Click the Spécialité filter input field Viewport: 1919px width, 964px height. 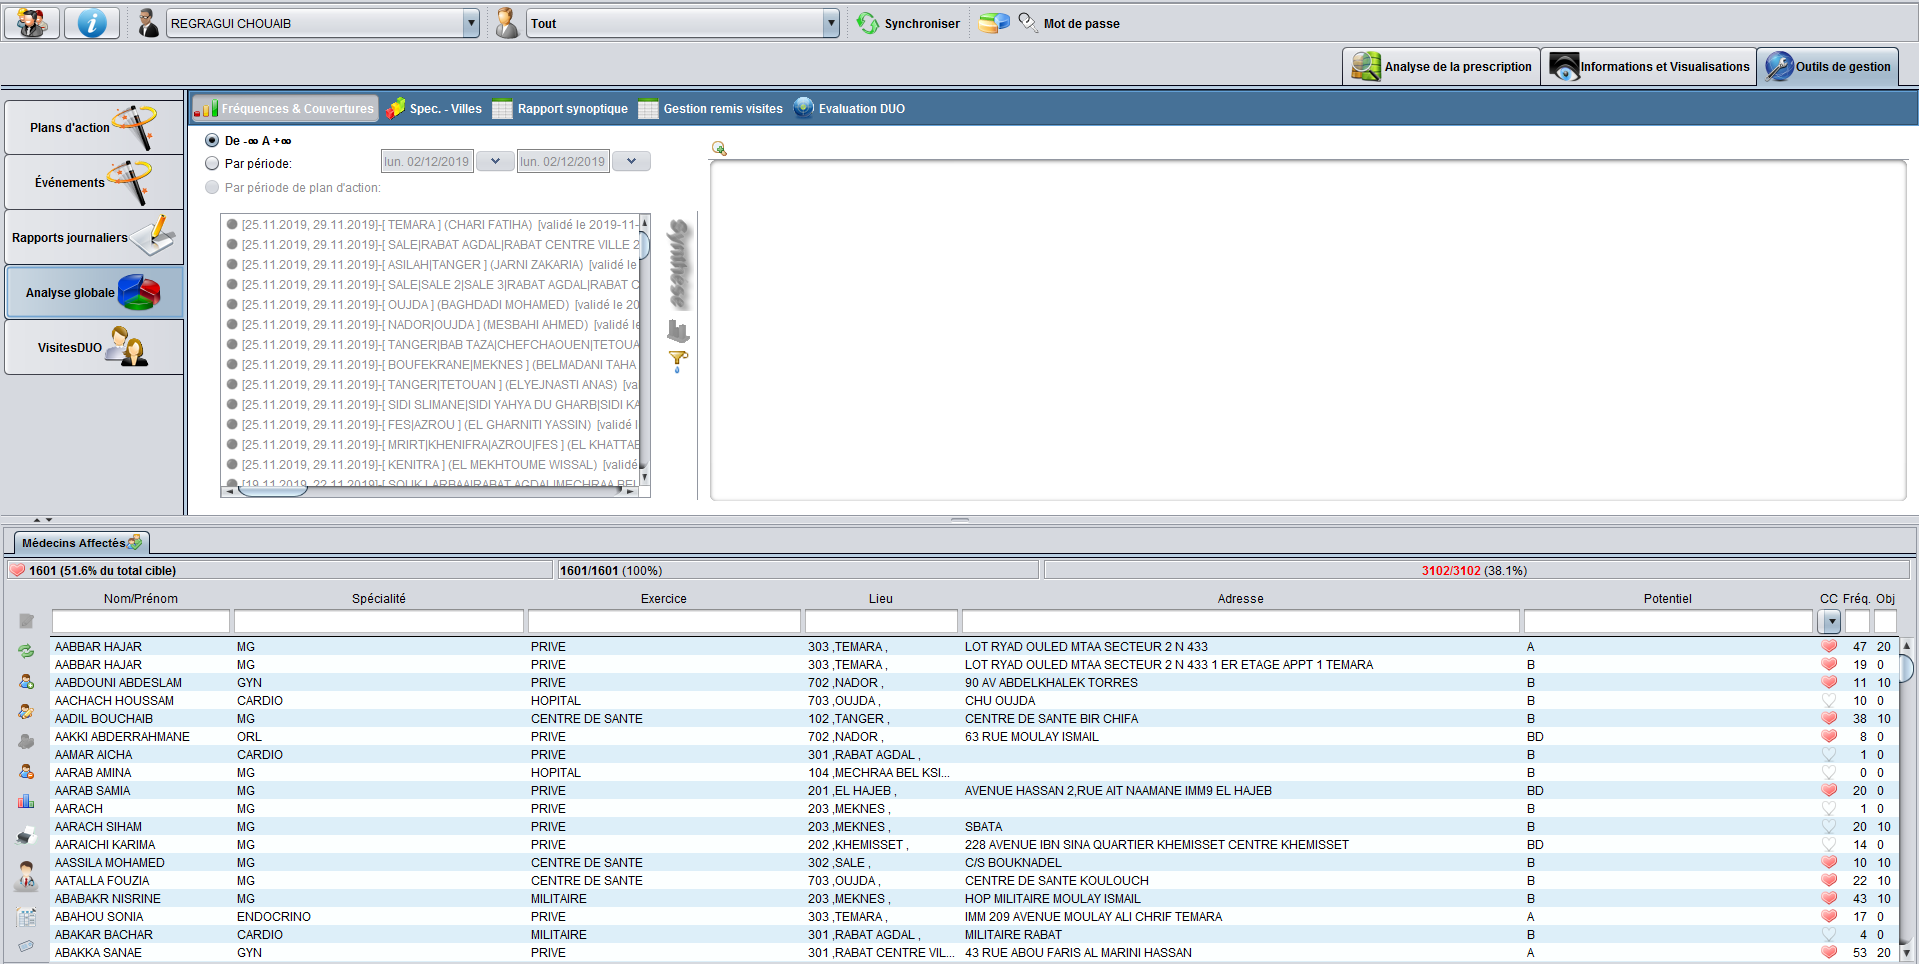(379, 621)
